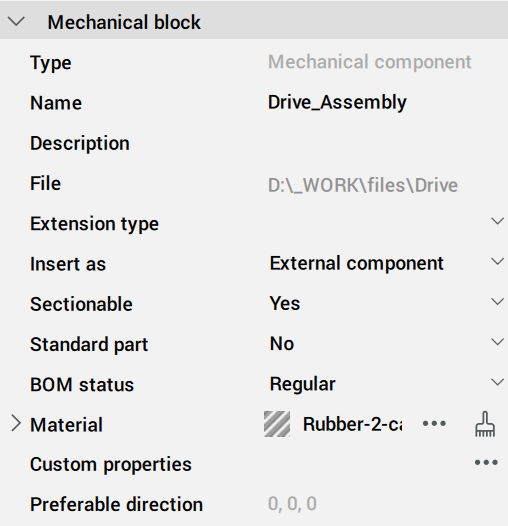Select the Regular BOM status value
This screenshot has width=508, height=526.
(x=302, y=384)
